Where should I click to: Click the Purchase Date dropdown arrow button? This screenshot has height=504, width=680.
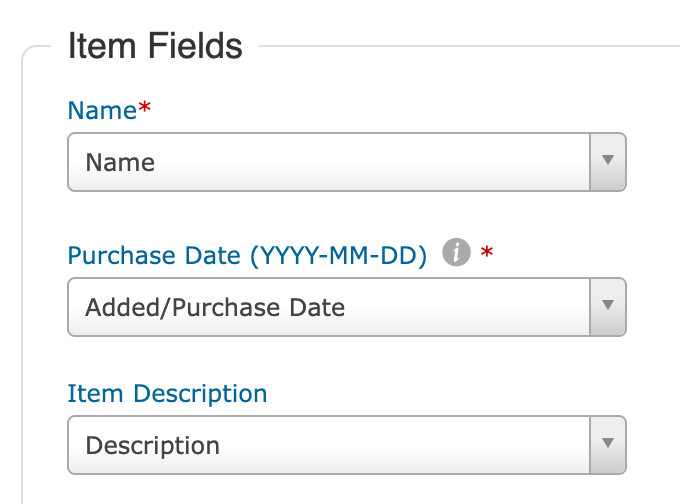point(607,306)
